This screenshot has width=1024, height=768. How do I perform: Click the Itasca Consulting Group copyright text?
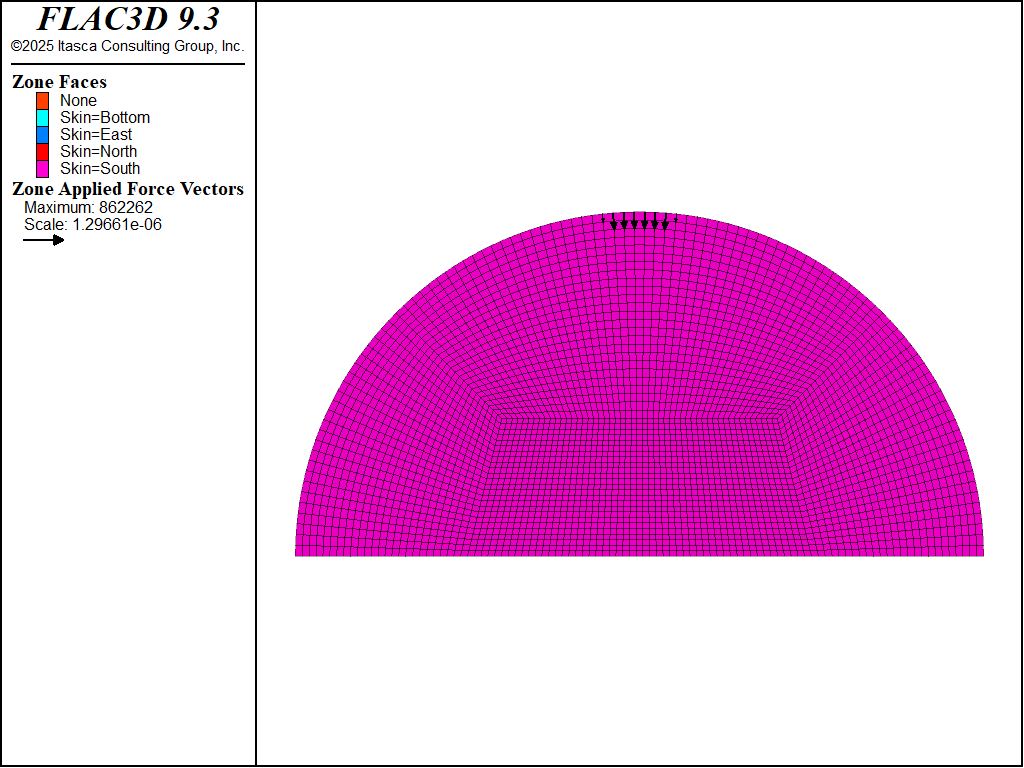(127, 46)
